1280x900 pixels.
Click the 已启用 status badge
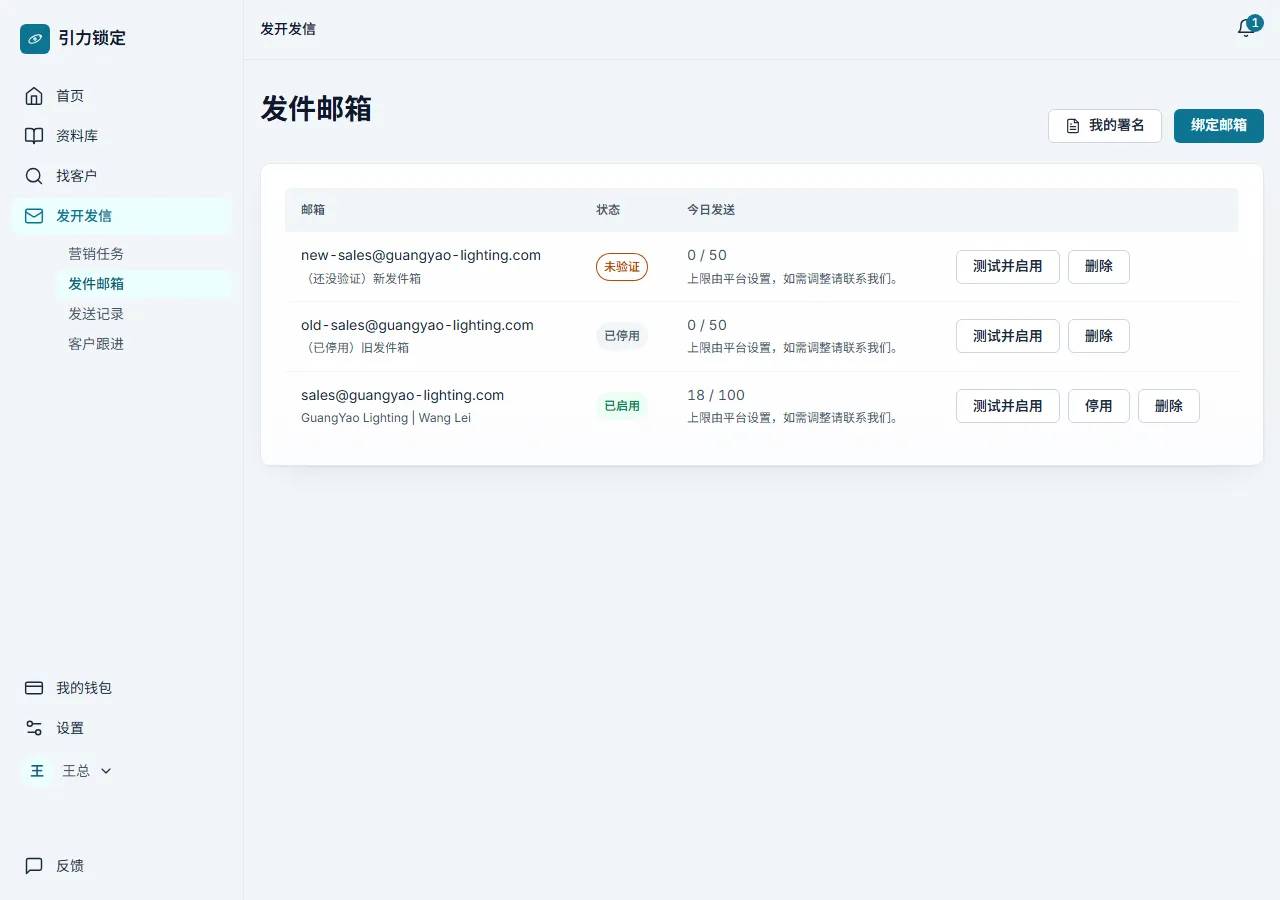click(x=622, y=406)
